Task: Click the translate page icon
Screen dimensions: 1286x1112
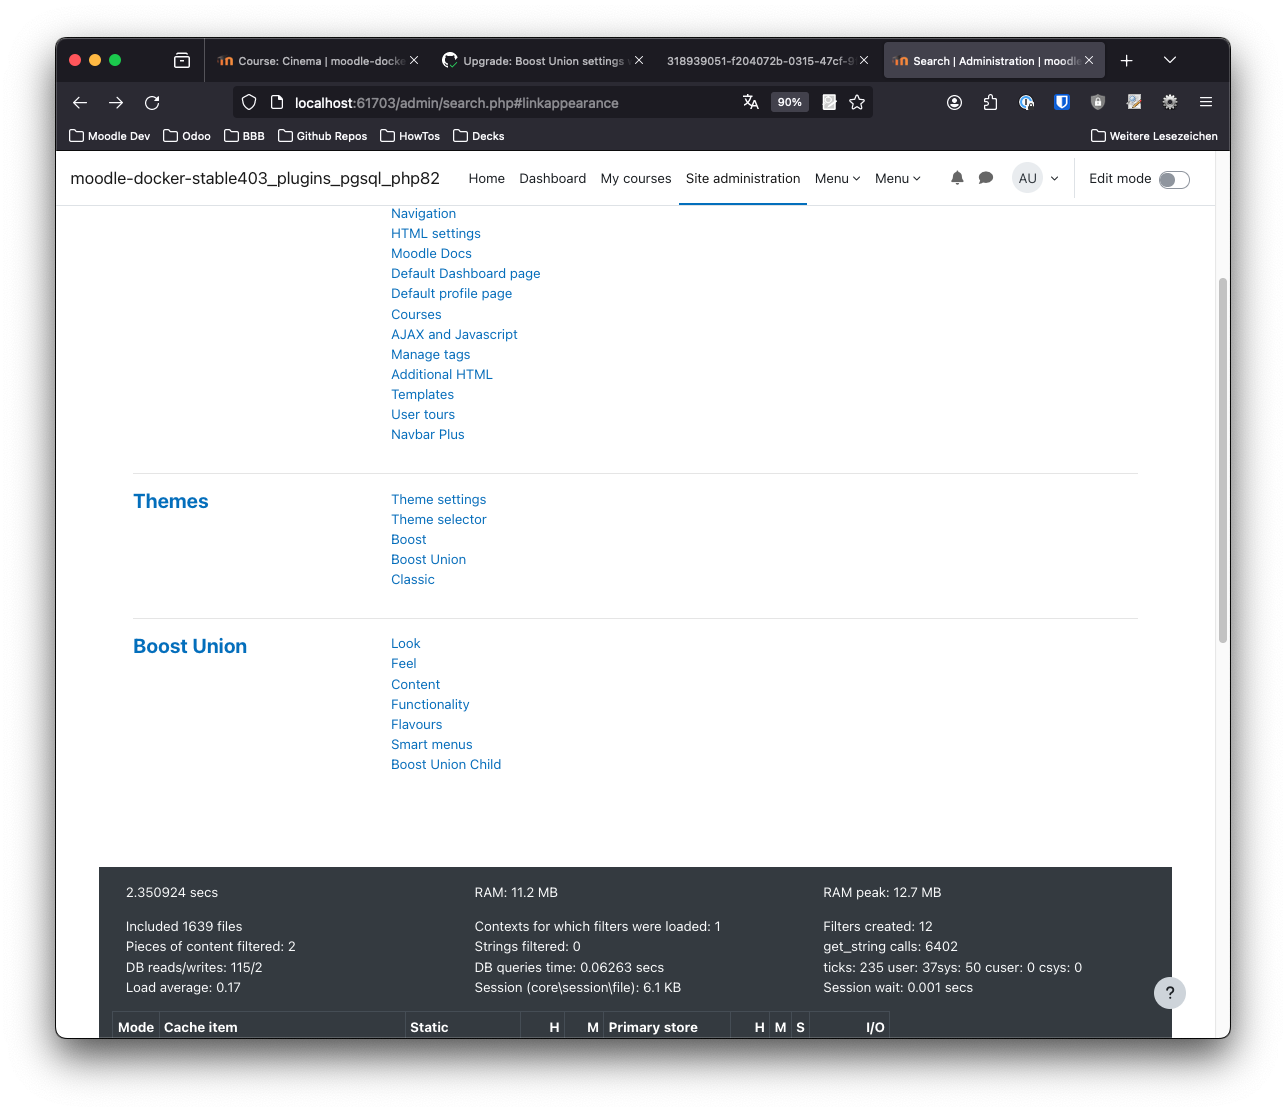Action: [x=751, y=102]
